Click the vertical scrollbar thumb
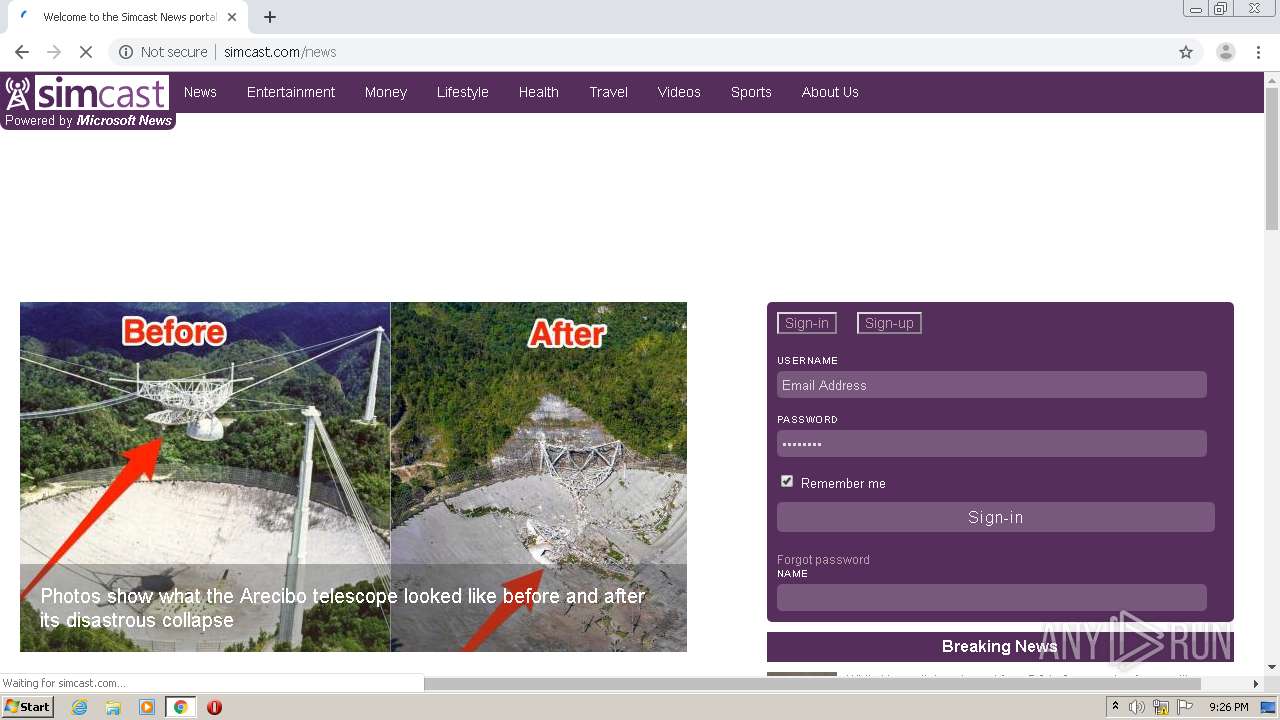Viewport: 1280px width, 720px height. (1272, 158)
